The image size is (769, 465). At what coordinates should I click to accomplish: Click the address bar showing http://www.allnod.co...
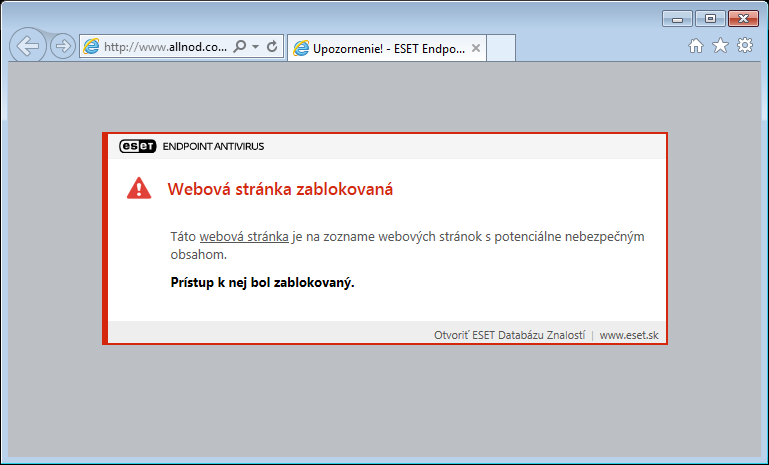[x=181, y=47]
